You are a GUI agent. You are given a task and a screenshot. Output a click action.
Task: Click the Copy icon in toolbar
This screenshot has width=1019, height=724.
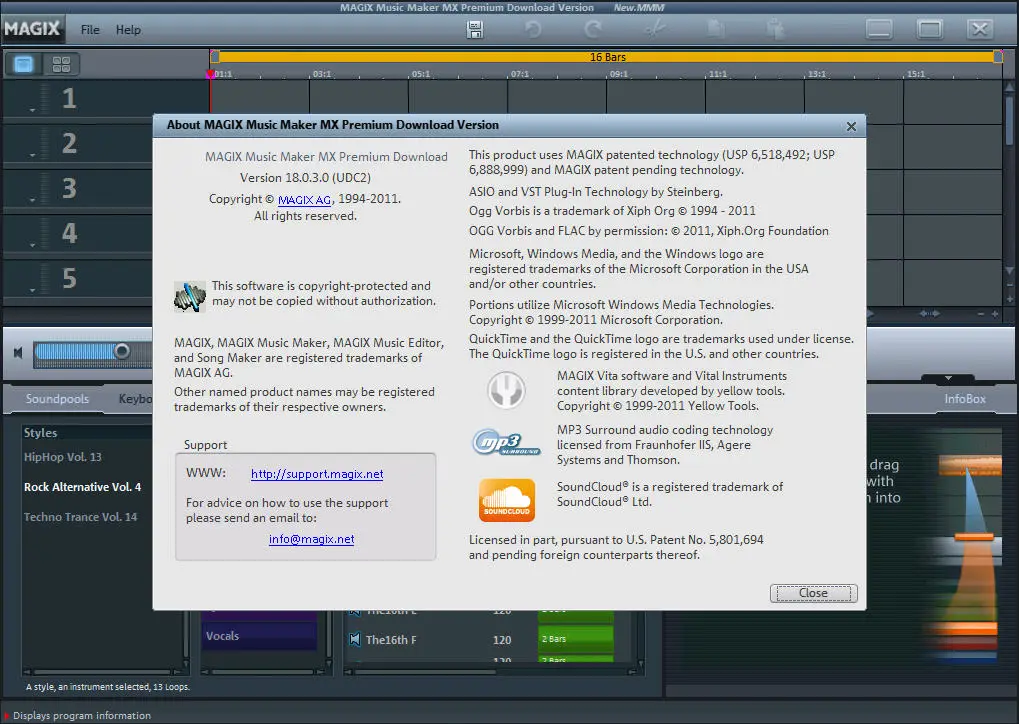click(x=716, y=30)
